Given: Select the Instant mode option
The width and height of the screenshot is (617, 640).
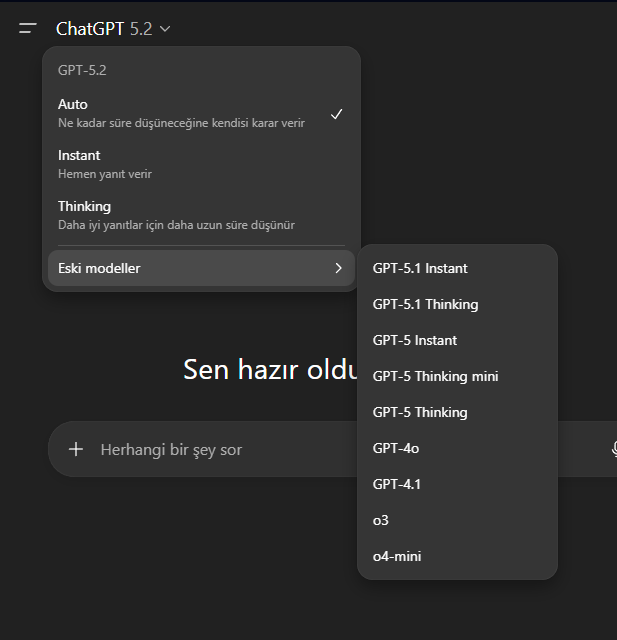Looking at the screenshot, I should pos(201,164).
